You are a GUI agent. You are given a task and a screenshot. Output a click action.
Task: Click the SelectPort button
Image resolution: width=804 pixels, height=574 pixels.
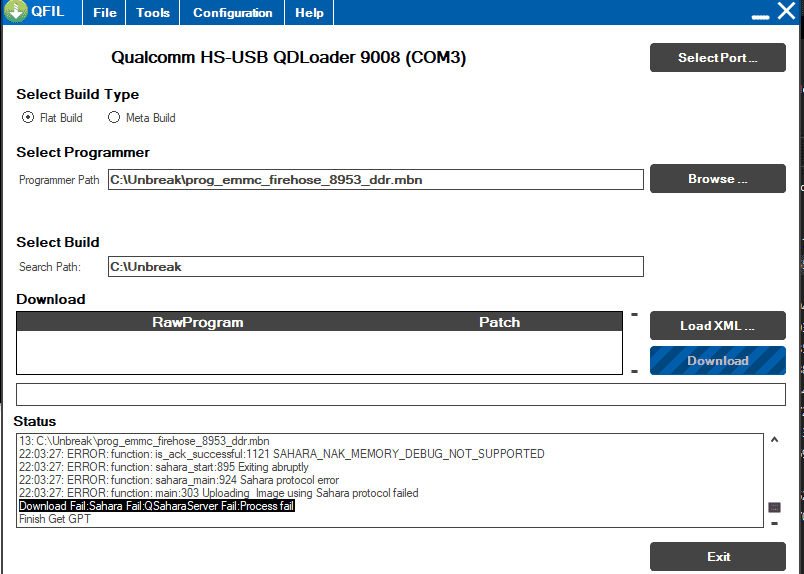pos(717,57)
